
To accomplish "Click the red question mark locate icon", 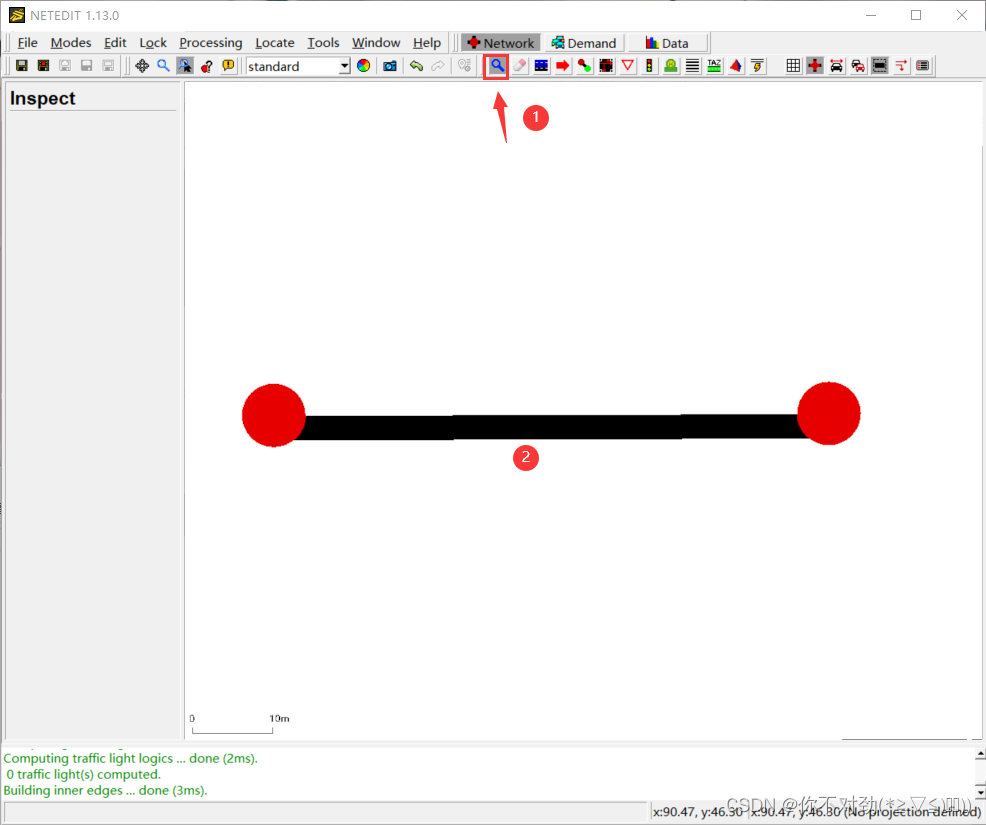I will [x=206, y=65].
